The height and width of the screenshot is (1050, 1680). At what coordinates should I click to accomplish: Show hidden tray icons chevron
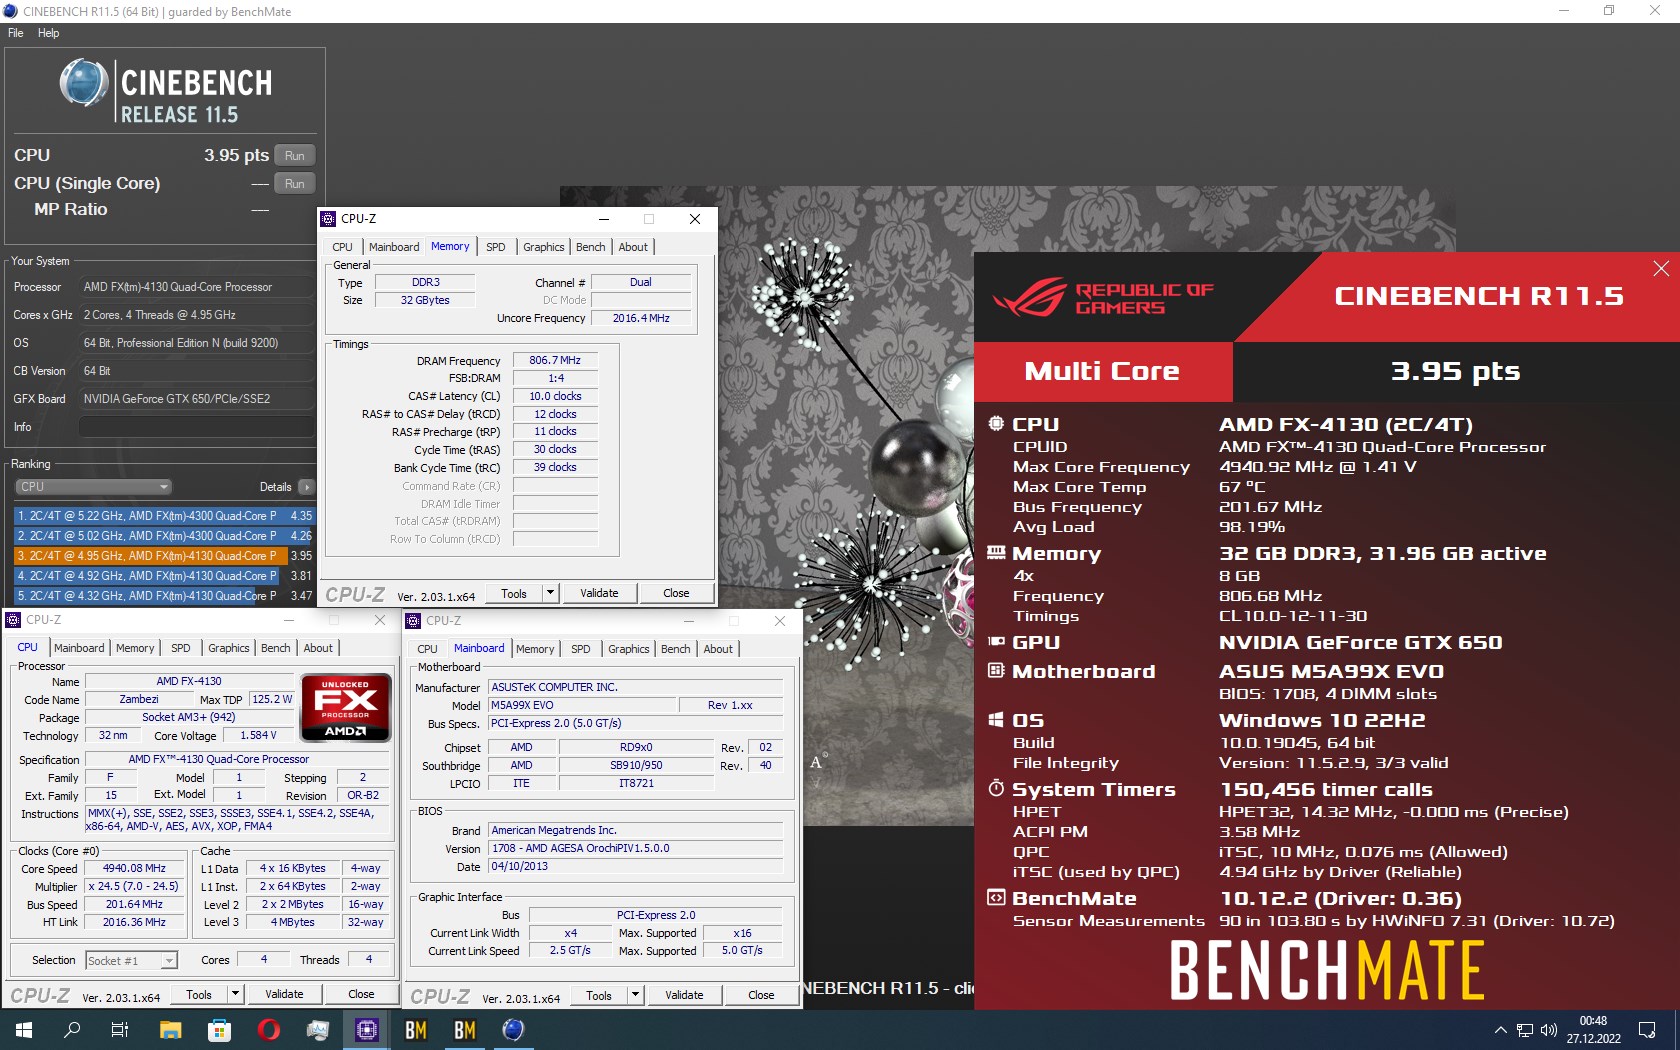coord(1500,1030)
